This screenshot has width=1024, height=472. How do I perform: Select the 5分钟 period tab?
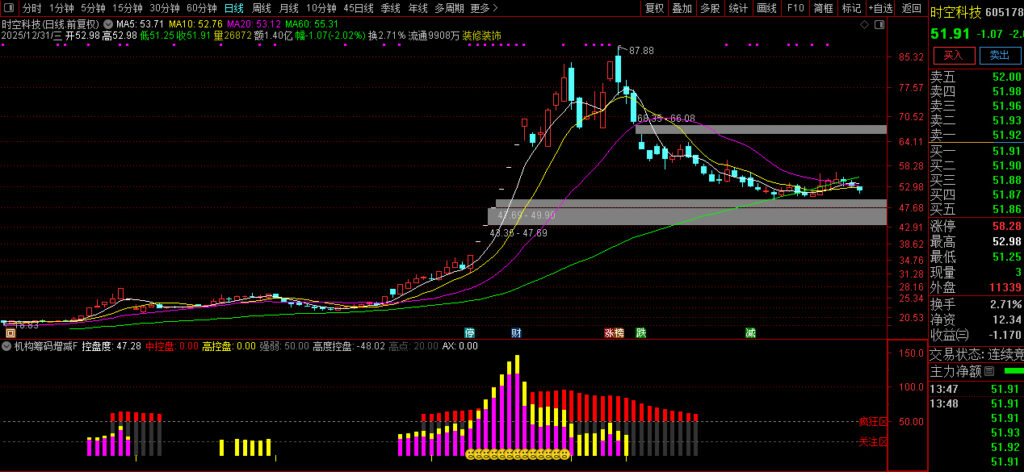[x=93, y=8]
